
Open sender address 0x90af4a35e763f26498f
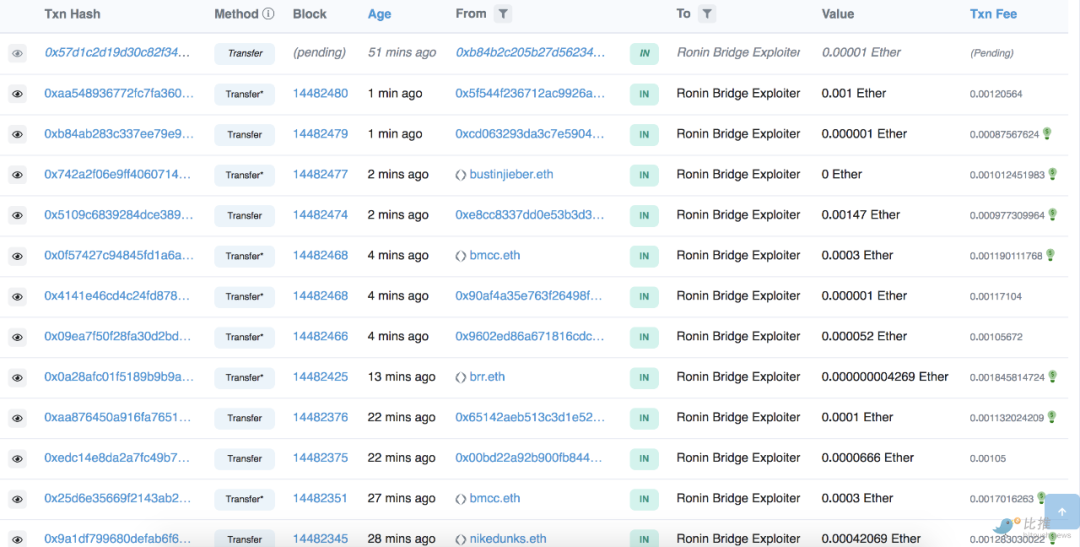pyautogui.click(x=528, y=296)
